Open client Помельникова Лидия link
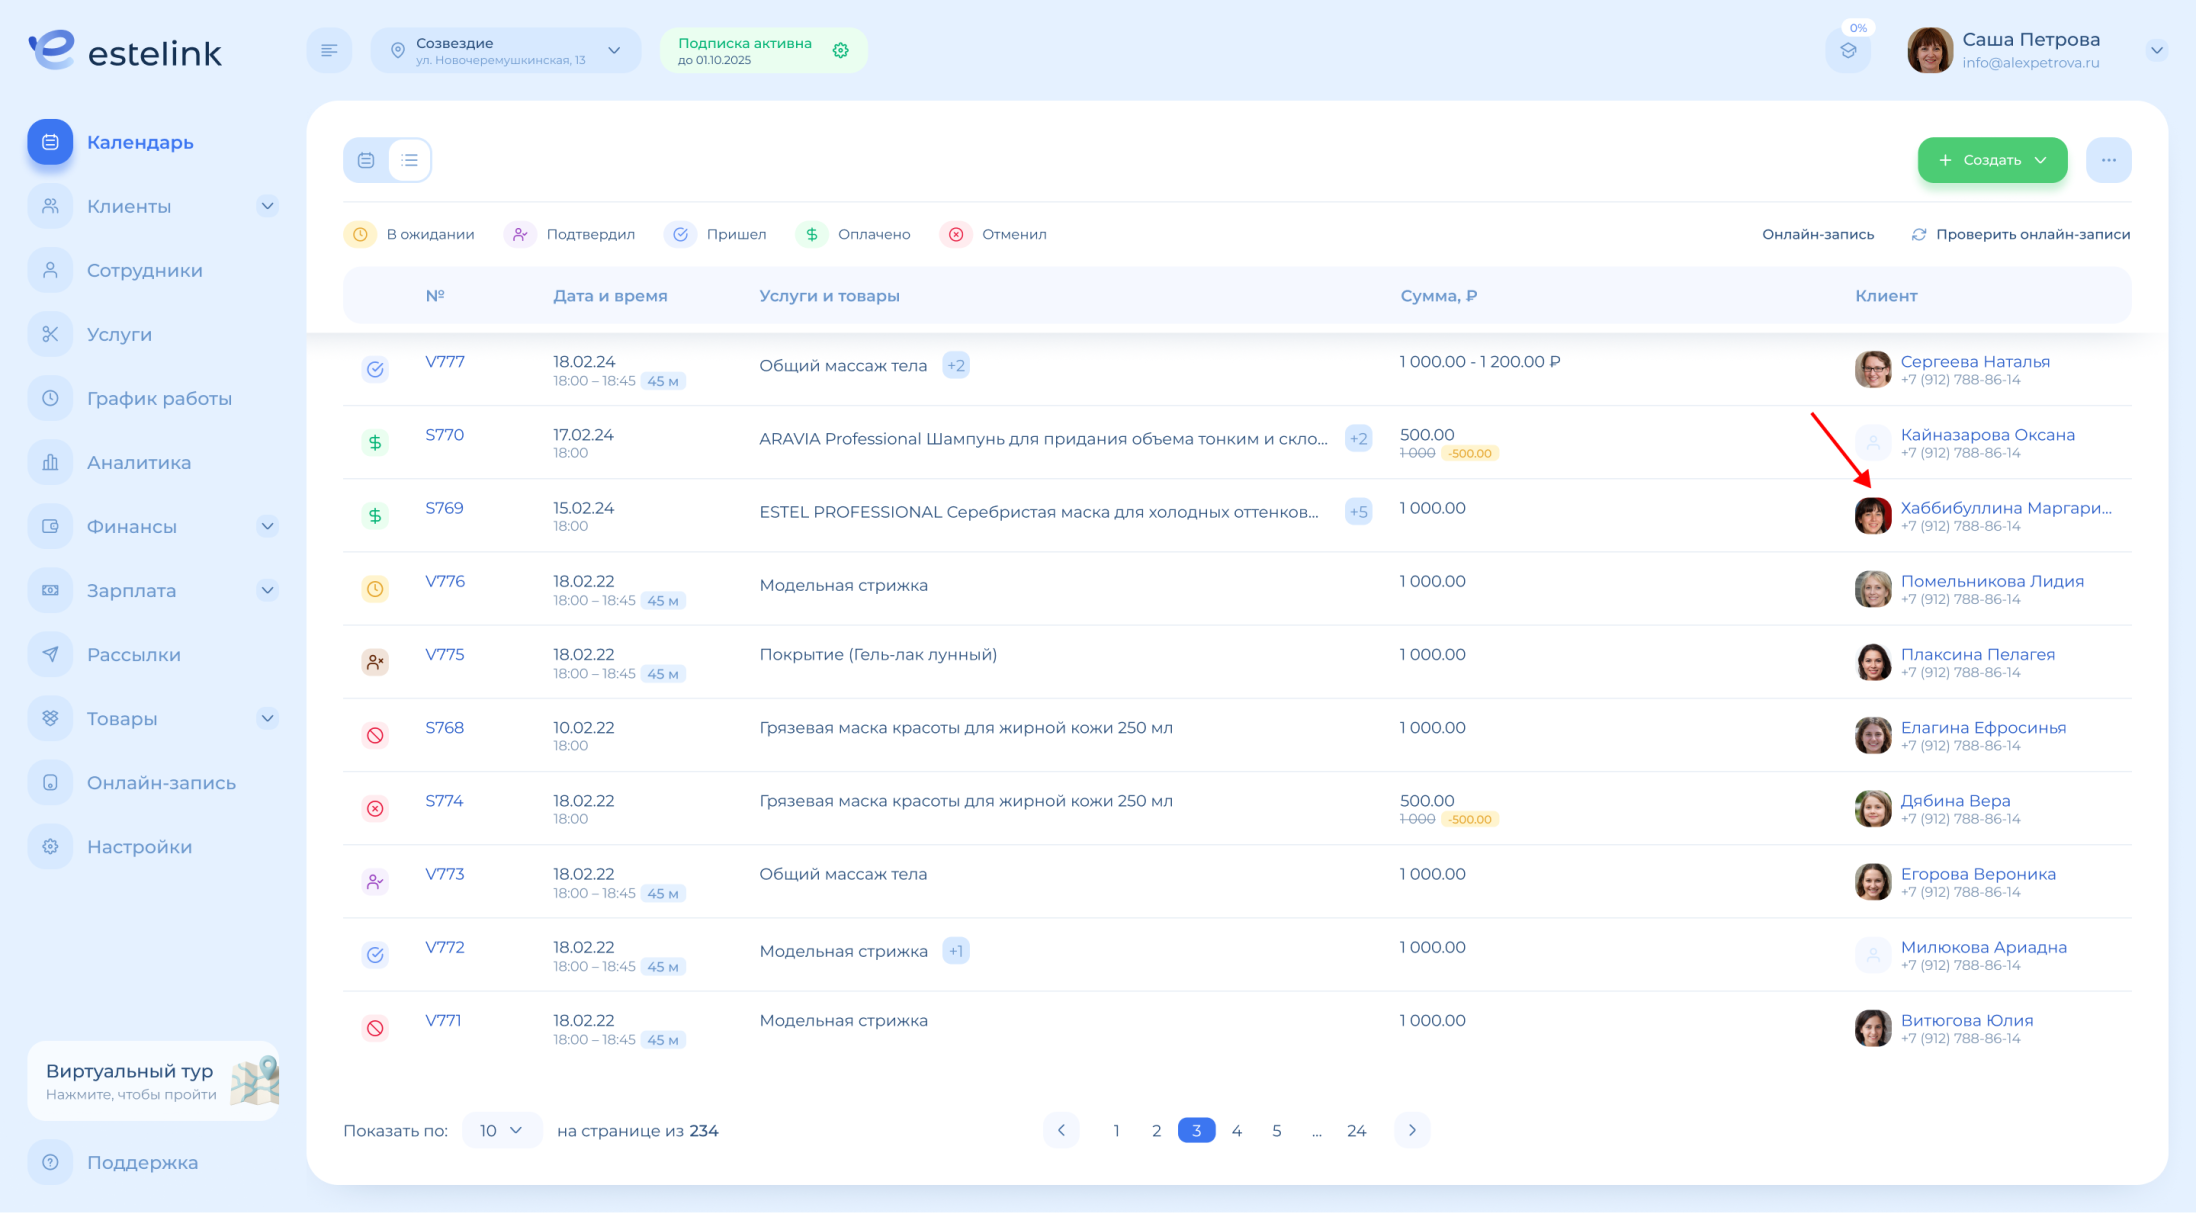Image resolution: width=2196 pixels, height=1217 pixels. [1991, 581]
